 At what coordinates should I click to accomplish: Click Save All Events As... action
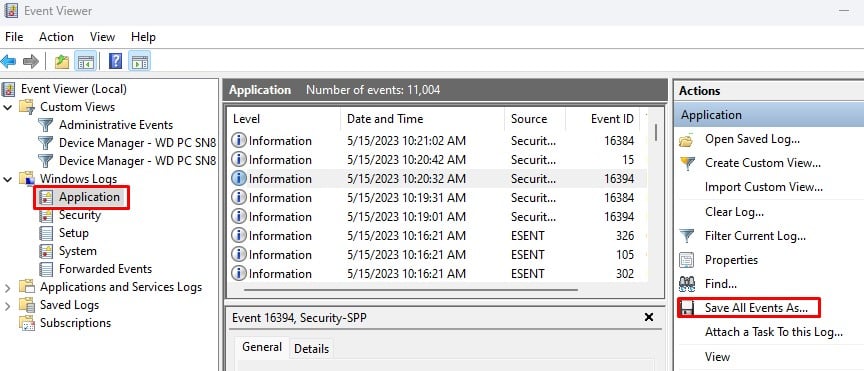[x=756, y=308]
